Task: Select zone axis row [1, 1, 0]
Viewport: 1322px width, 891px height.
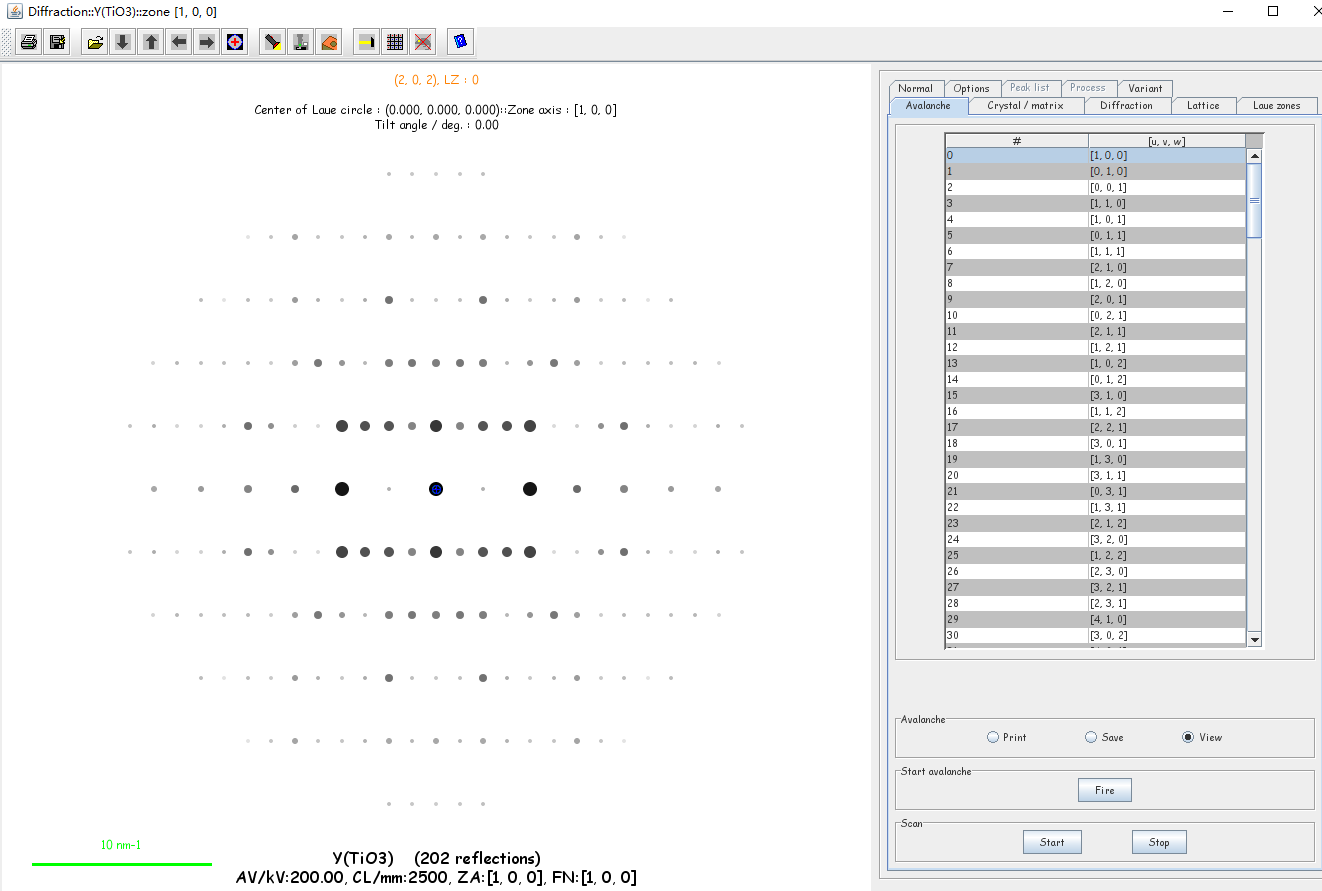Action: click(1096, 203)
